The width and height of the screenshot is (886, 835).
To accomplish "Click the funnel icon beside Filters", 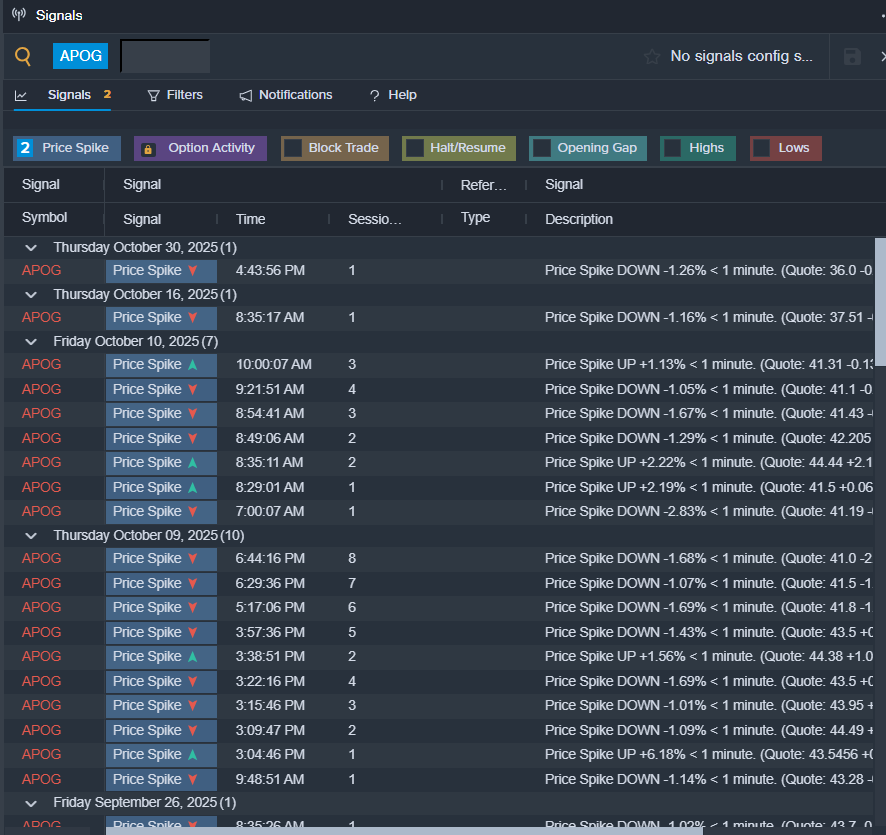I will click(153, 95).
